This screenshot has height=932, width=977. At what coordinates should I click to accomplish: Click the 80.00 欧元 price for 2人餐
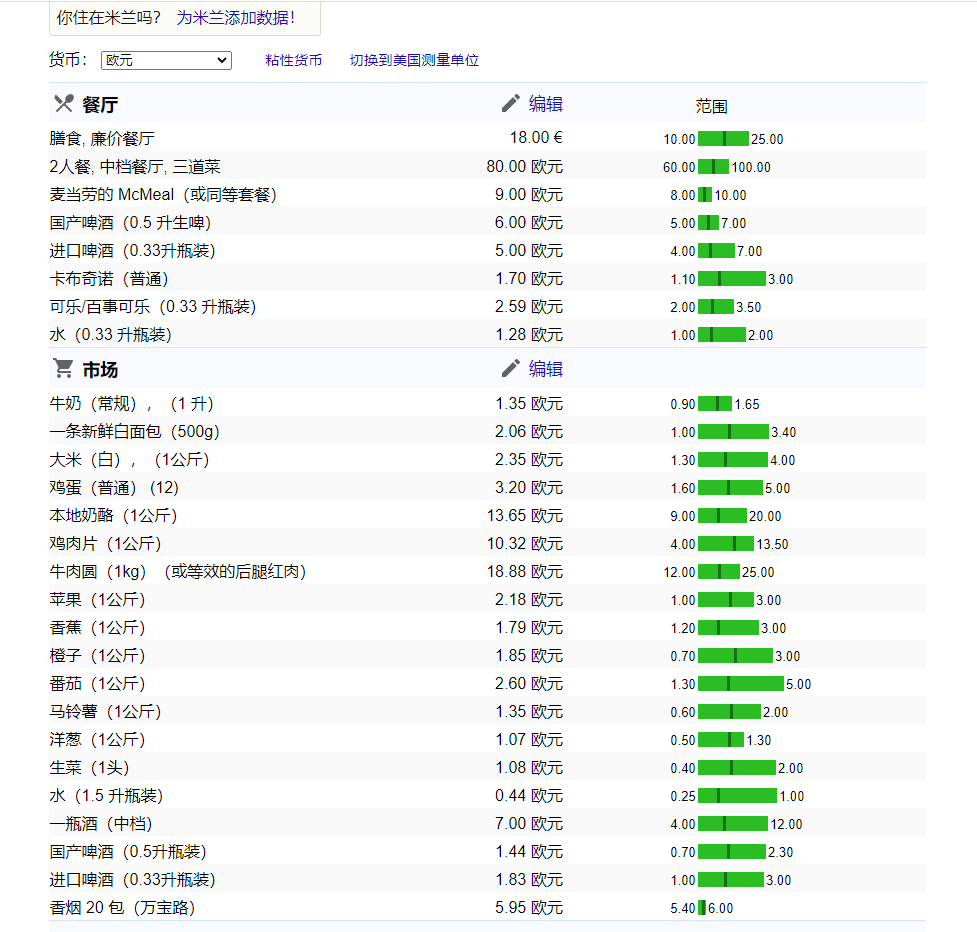pyautogui.click(x=526, y=166)
